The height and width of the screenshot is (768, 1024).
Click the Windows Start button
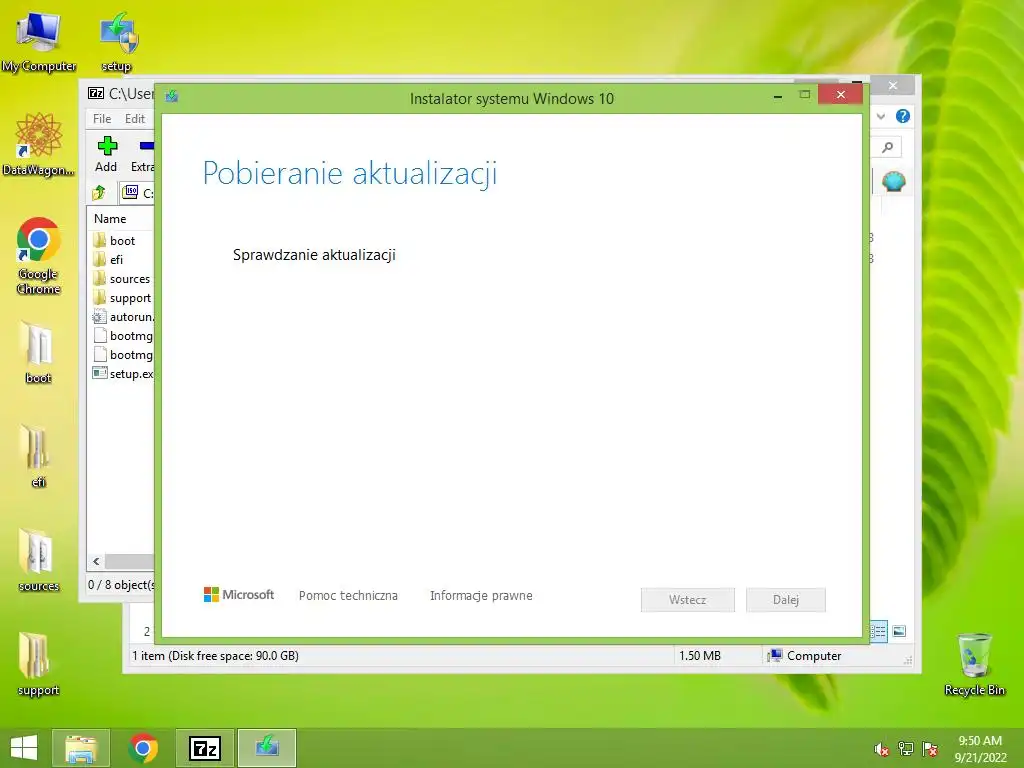[x=24, y=748]
